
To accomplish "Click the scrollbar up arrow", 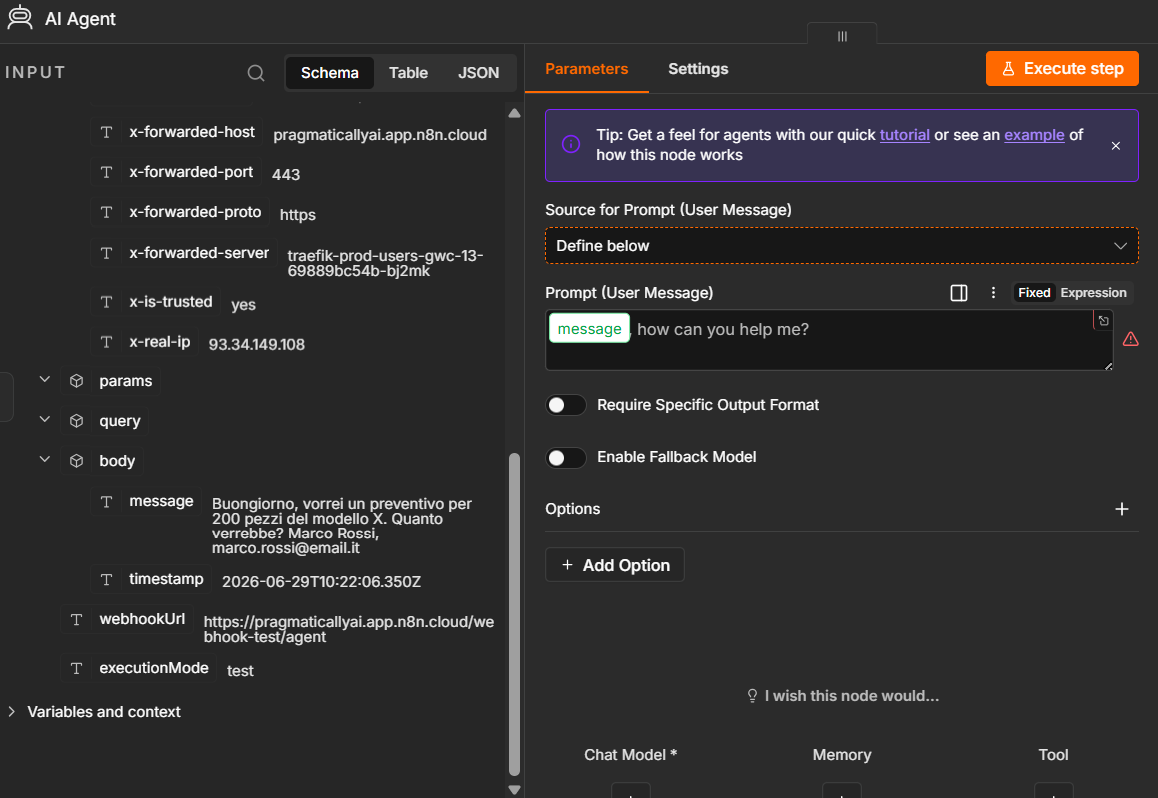I will (514, 114).
